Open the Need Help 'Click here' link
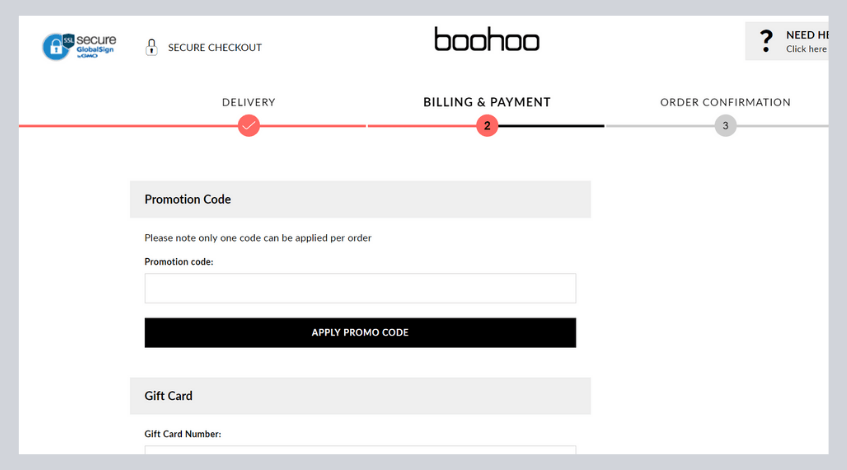Image resolution: width=847 pixels, height=470 pixels. point(806,49)
